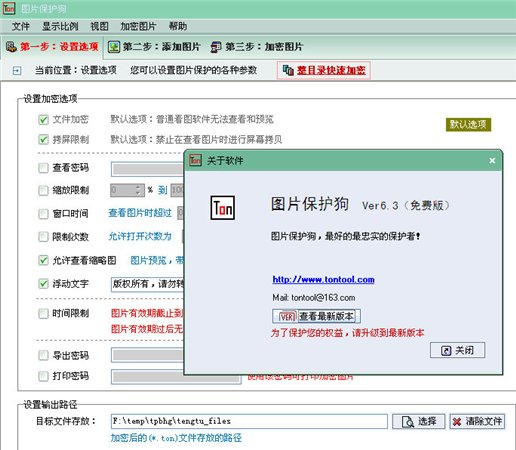Click the 选择 browse button

[419, 421]
